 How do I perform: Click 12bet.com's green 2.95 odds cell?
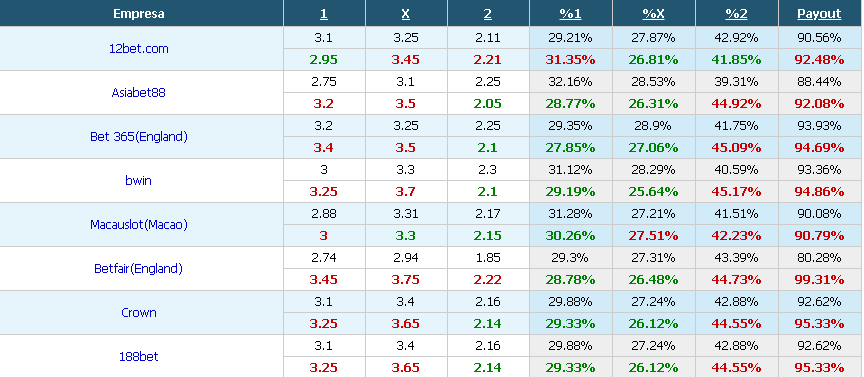(323, 60)
